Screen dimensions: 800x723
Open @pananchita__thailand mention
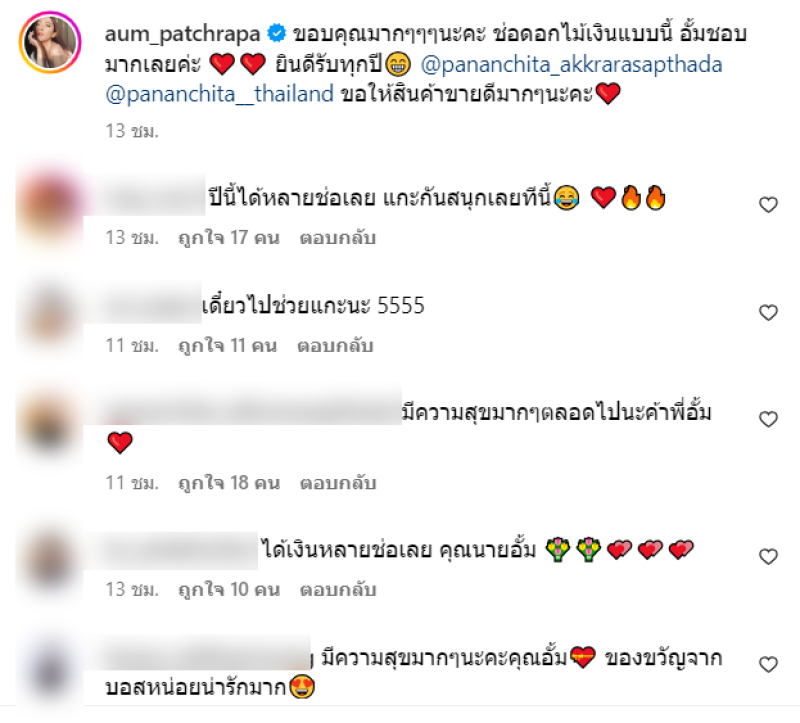pyautogui.click(x=219, y=94)
